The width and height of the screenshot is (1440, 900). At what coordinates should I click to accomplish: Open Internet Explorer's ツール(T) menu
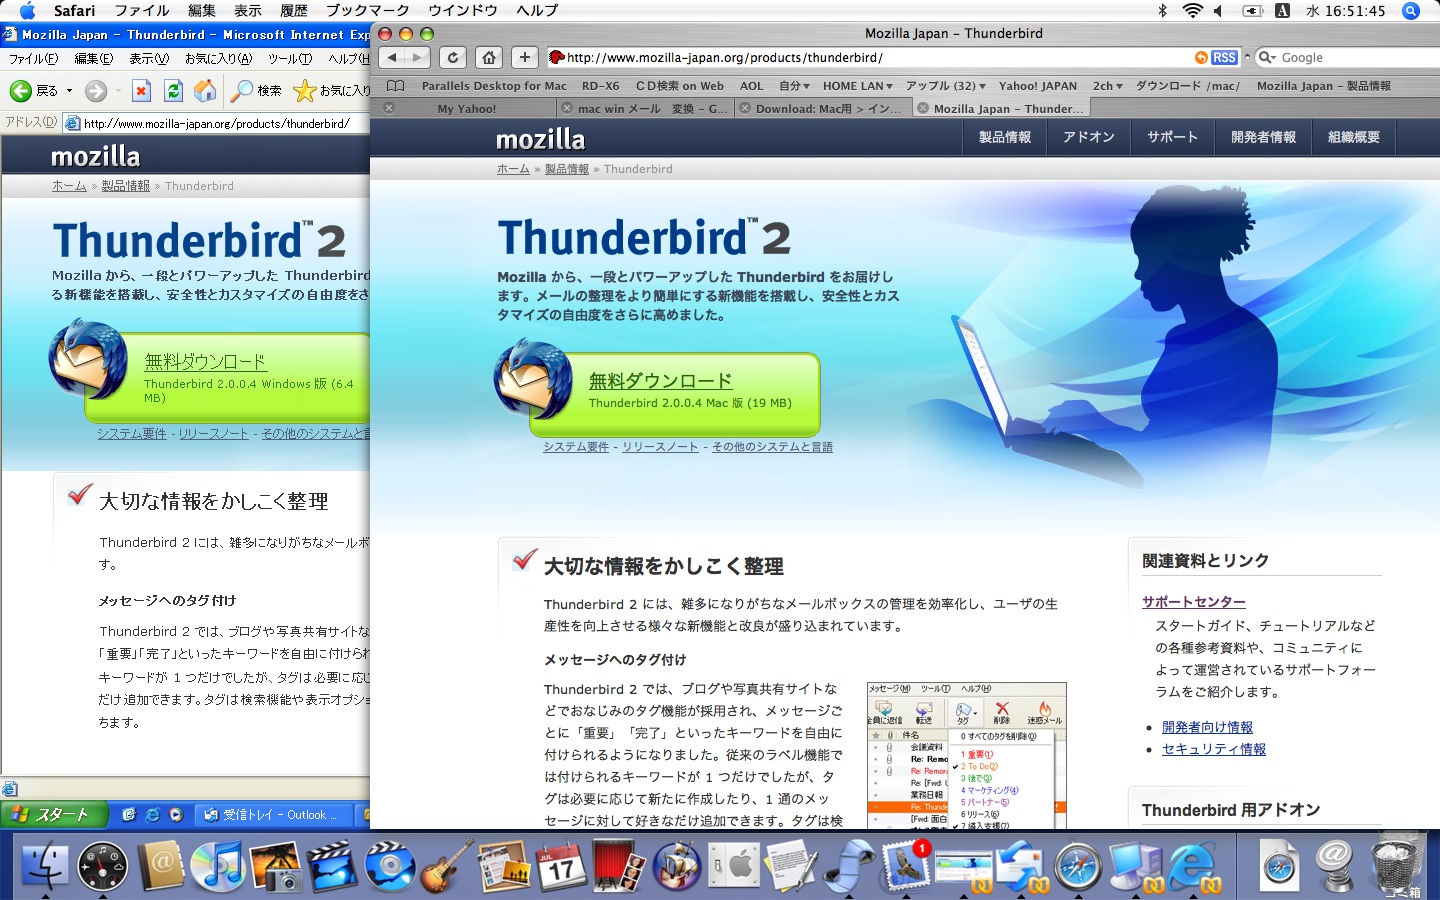point(290,59)
